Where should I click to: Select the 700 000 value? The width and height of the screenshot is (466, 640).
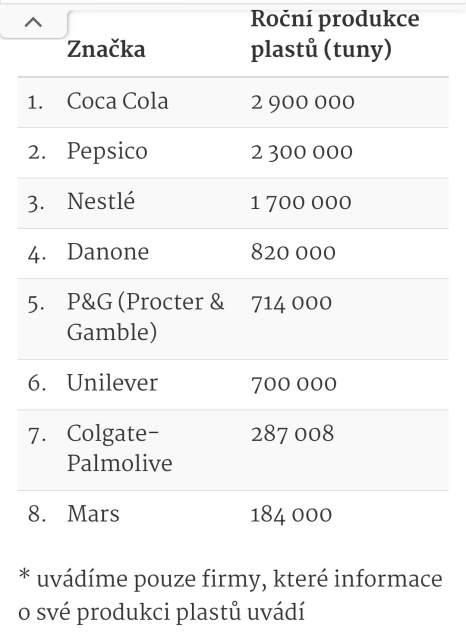coord(293,384)
